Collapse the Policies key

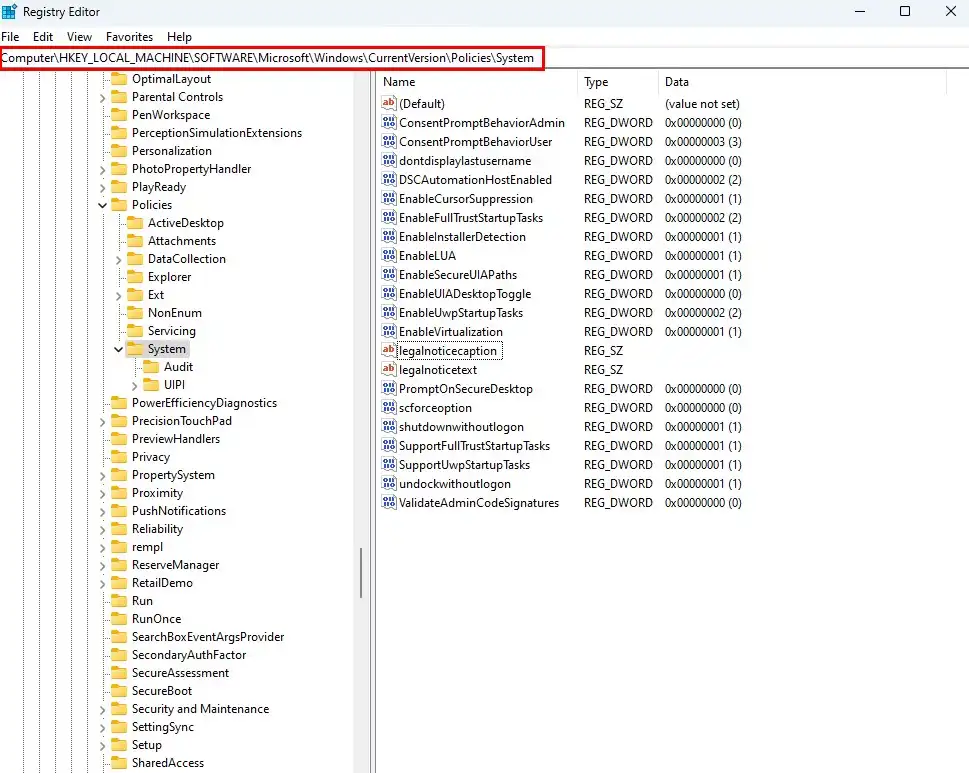(x=103, y=205)
